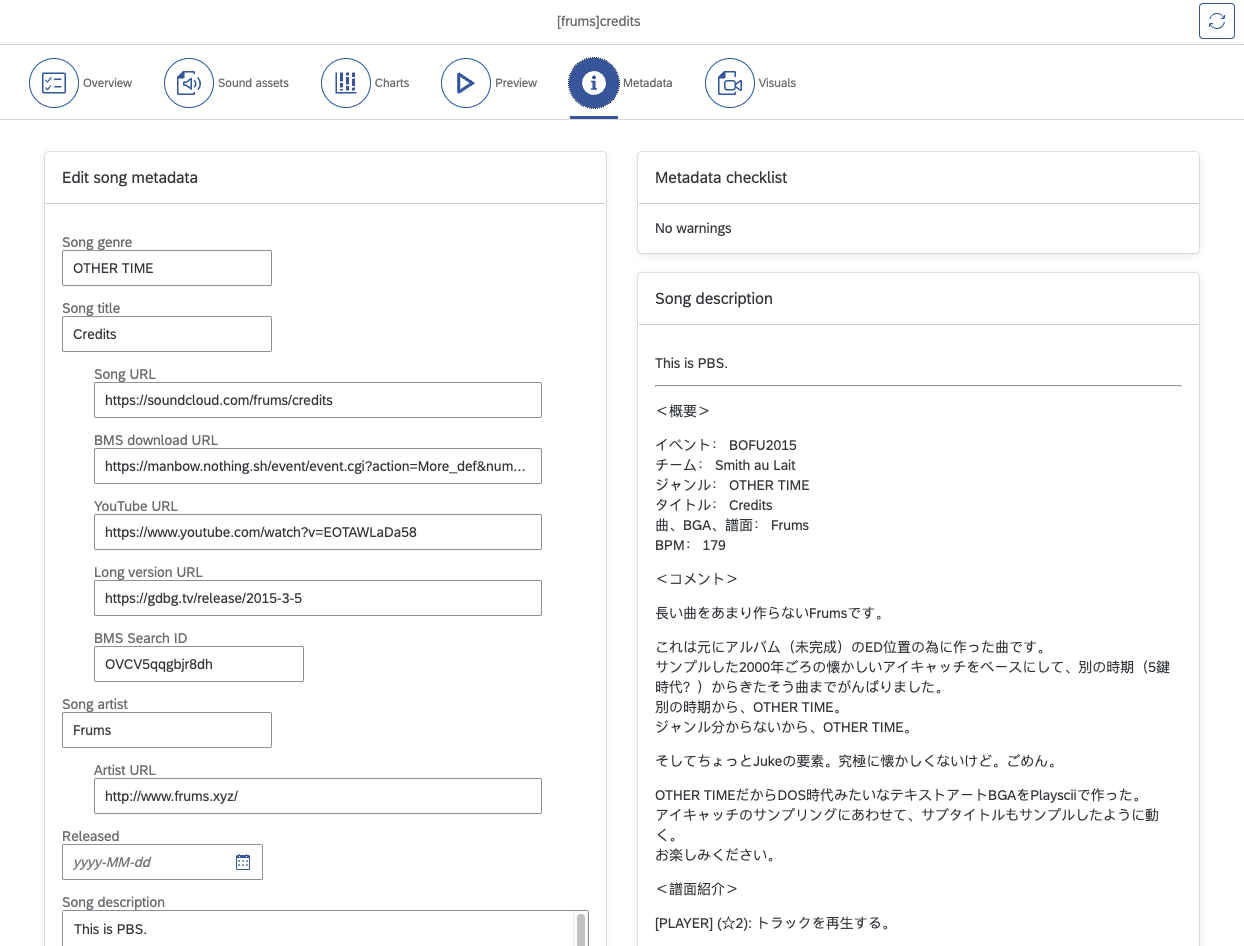The image size is (1244, 946).
Task: Open Visuals via the camera icon
Action: click(729, 82)
